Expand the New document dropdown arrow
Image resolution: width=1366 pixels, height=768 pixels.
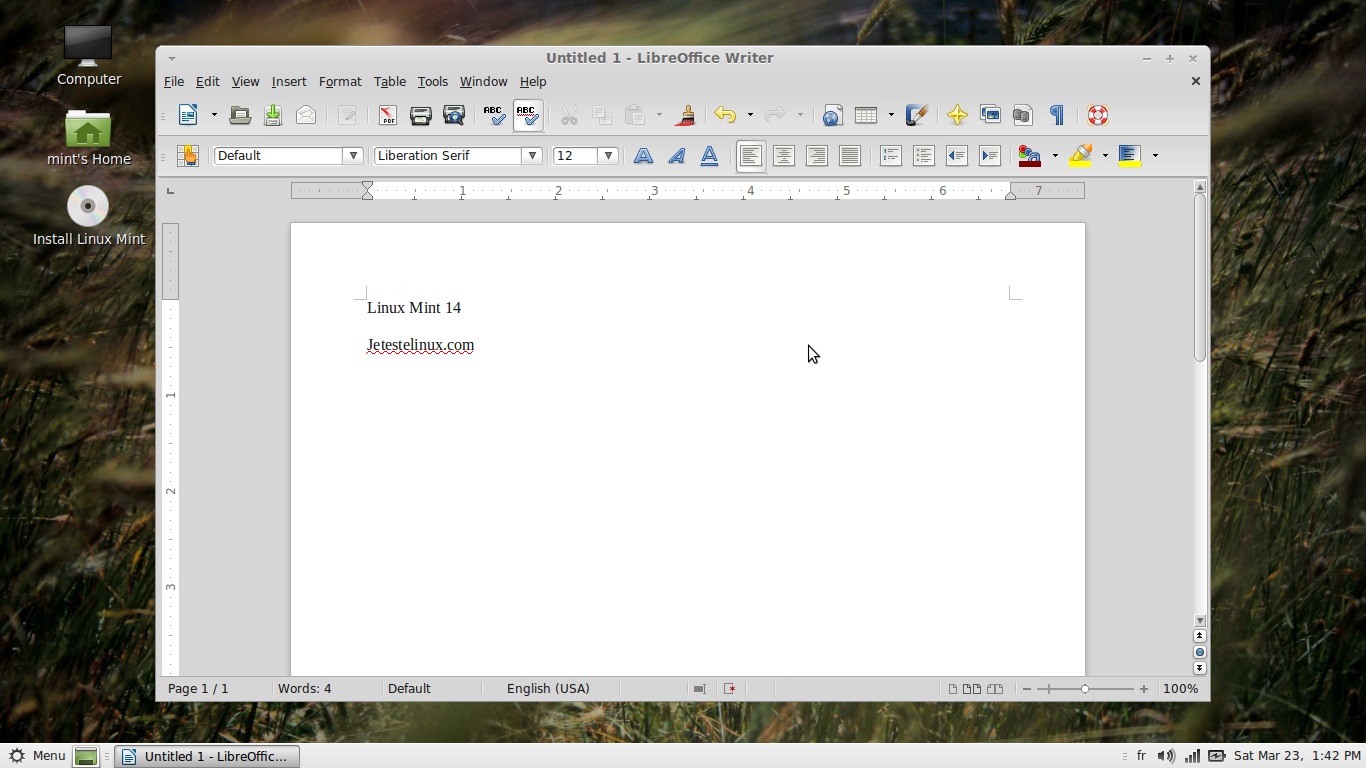coord(213,115)
